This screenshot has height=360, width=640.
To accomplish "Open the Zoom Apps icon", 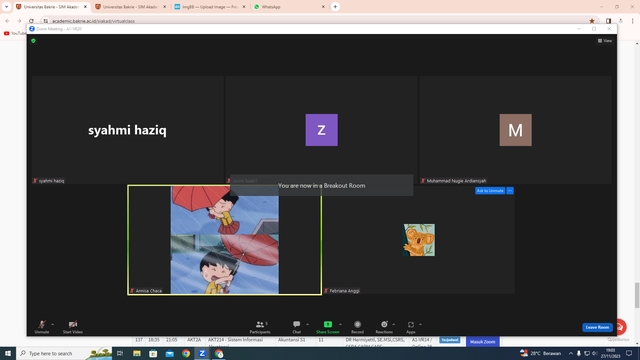I will (411, 324).
